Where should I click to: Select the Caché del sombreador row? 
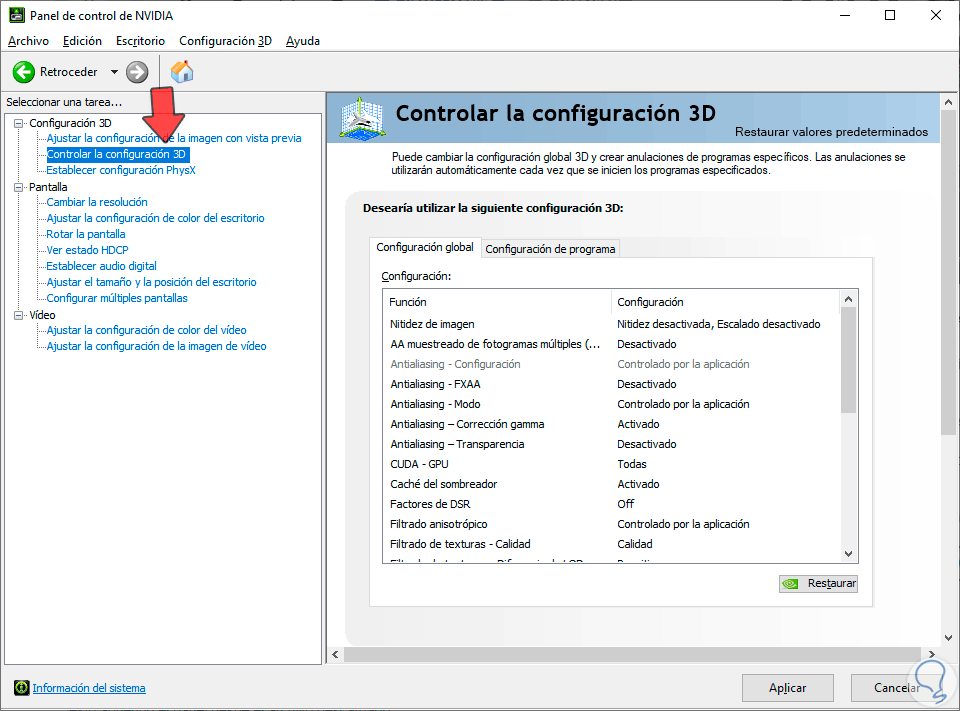click(612, 484)
